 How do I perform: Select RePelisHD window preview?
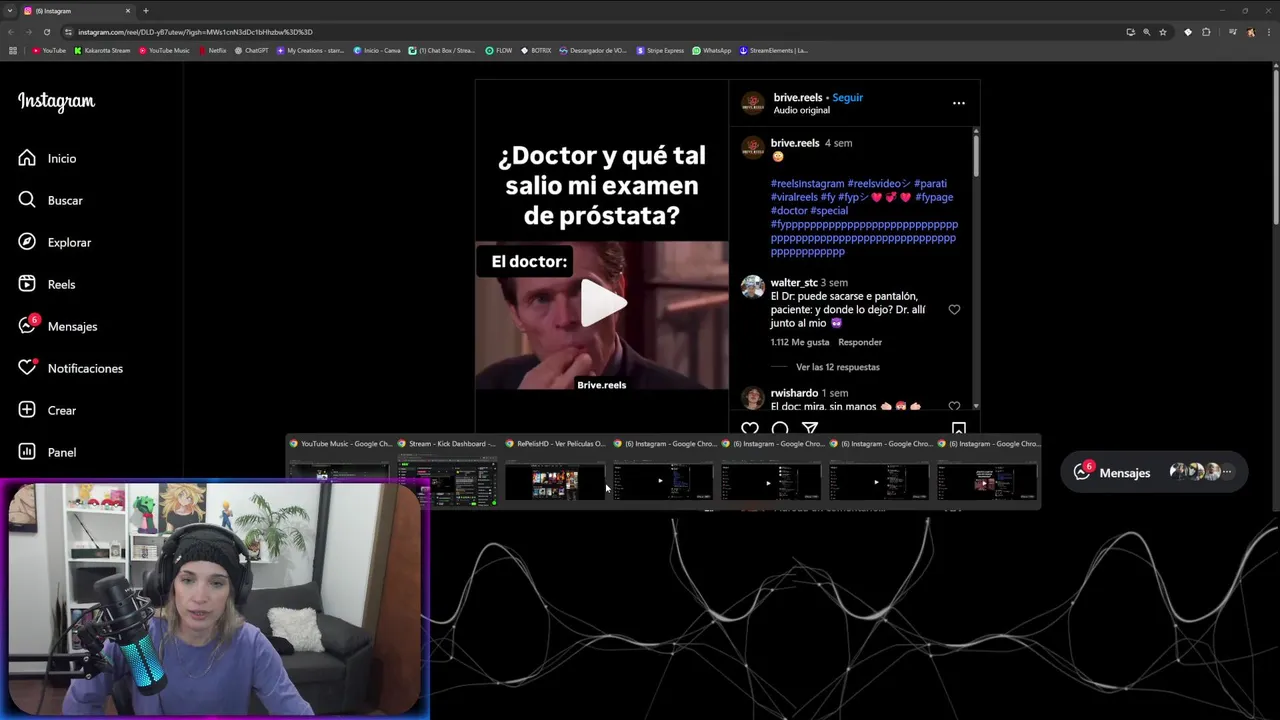(x=555, y=471)
